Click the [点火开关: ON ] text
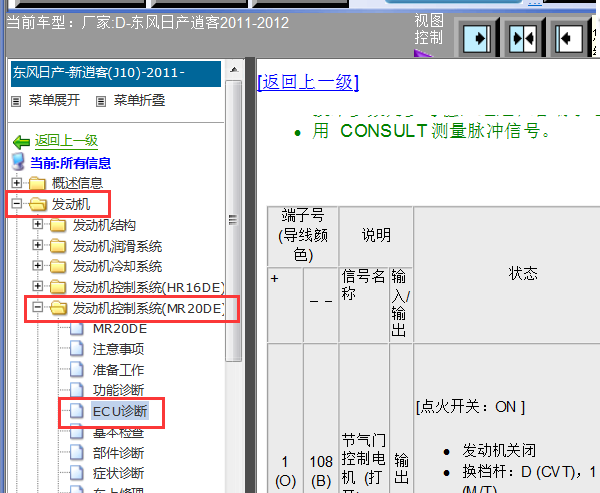The image size is (600, 493). (x=470, y=406)
